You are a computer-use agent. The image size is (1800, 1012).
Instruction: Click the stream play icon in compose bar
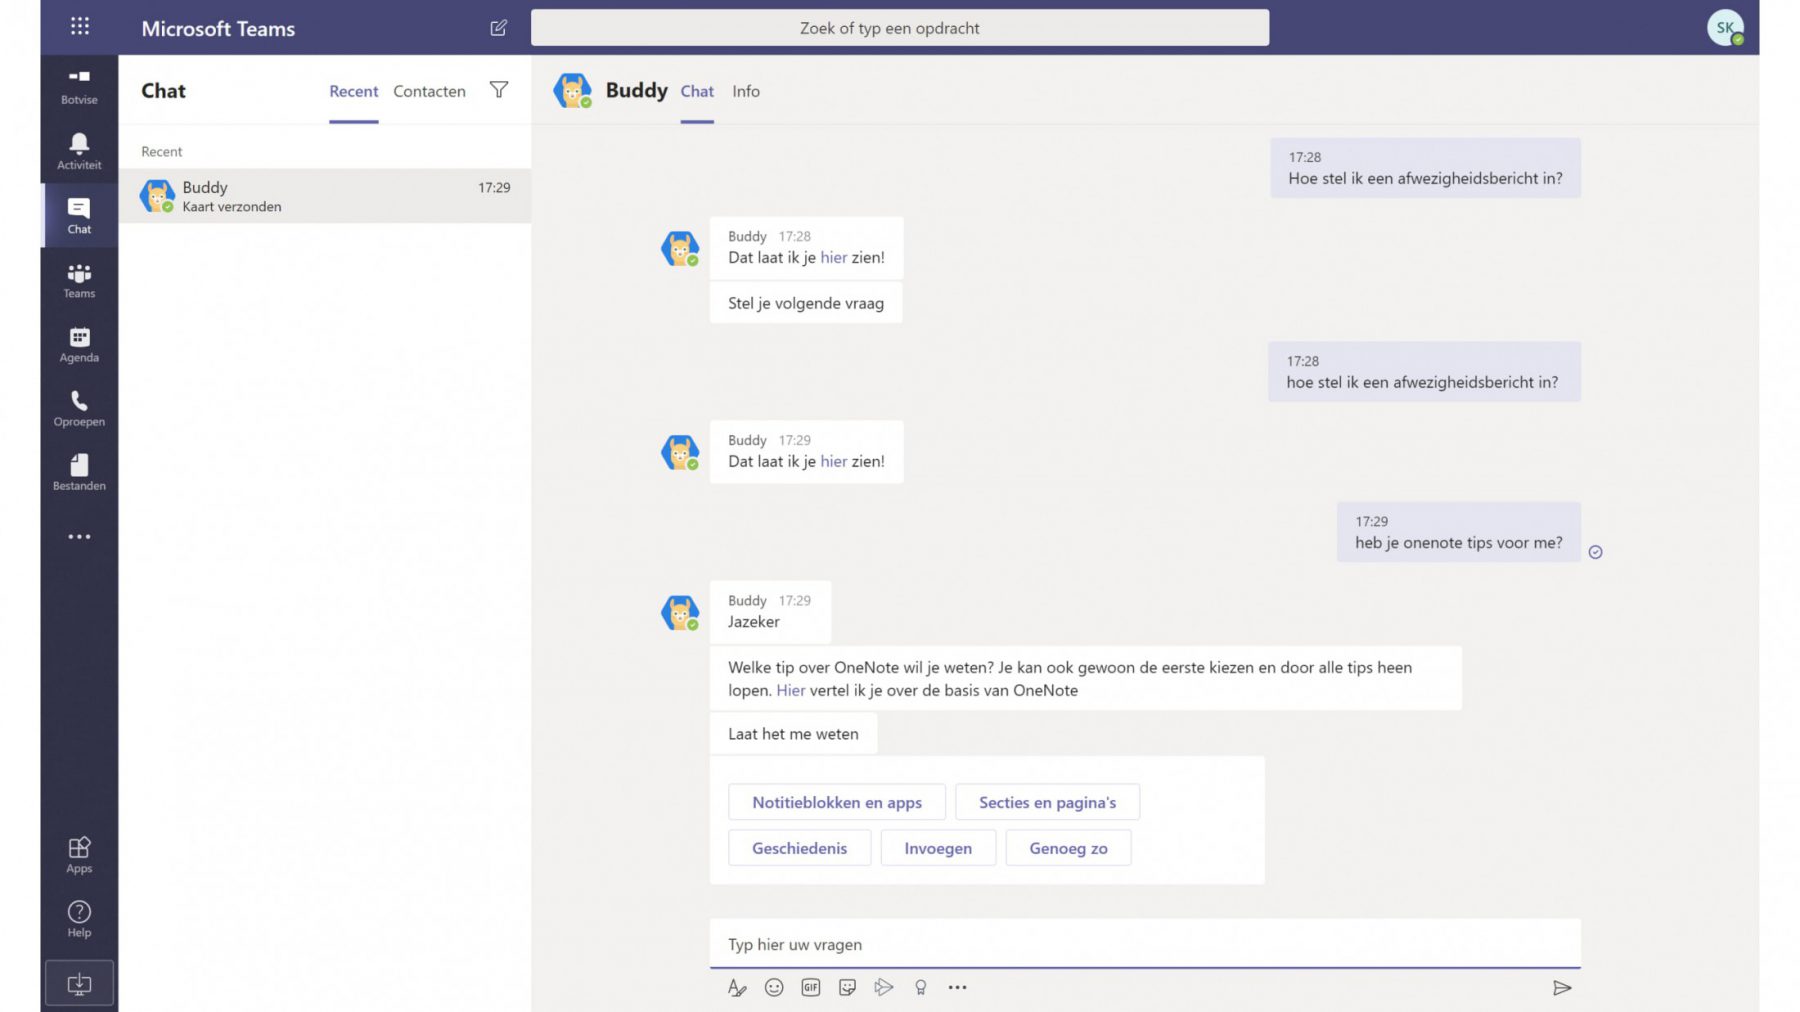(x=884, y=988)
